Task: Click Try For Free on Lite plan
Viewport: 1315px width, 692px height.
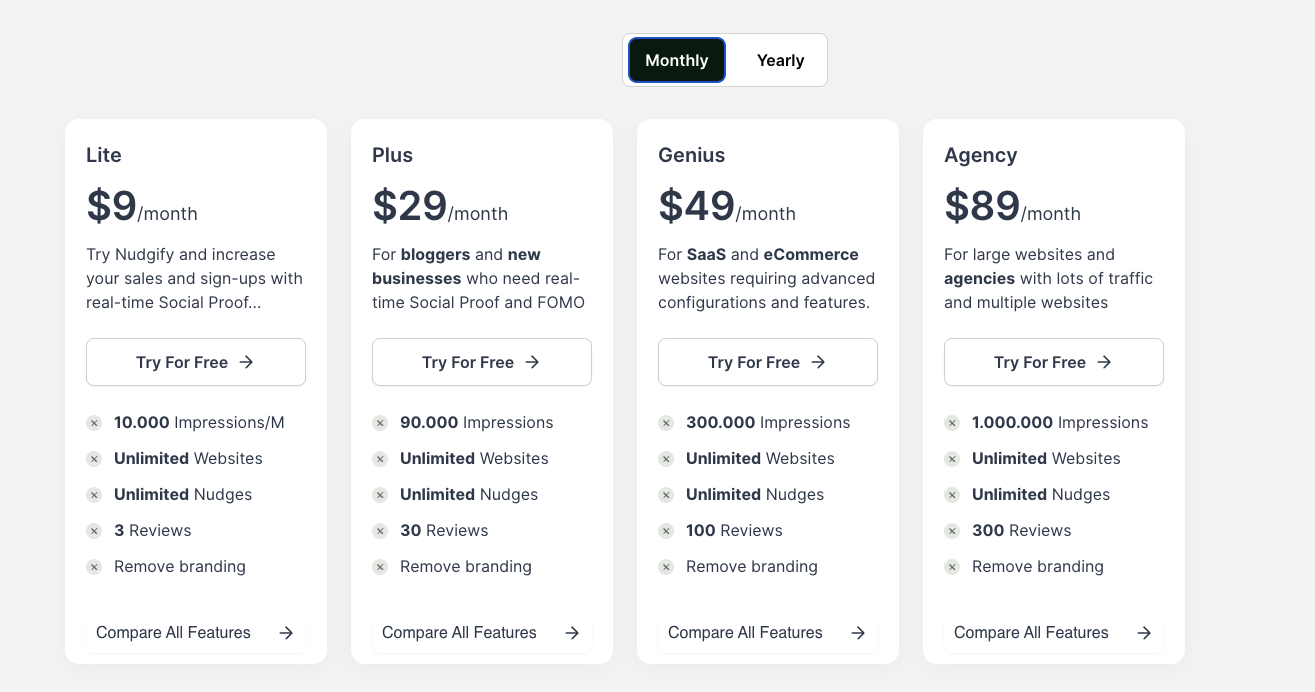Action: (196, 362)
